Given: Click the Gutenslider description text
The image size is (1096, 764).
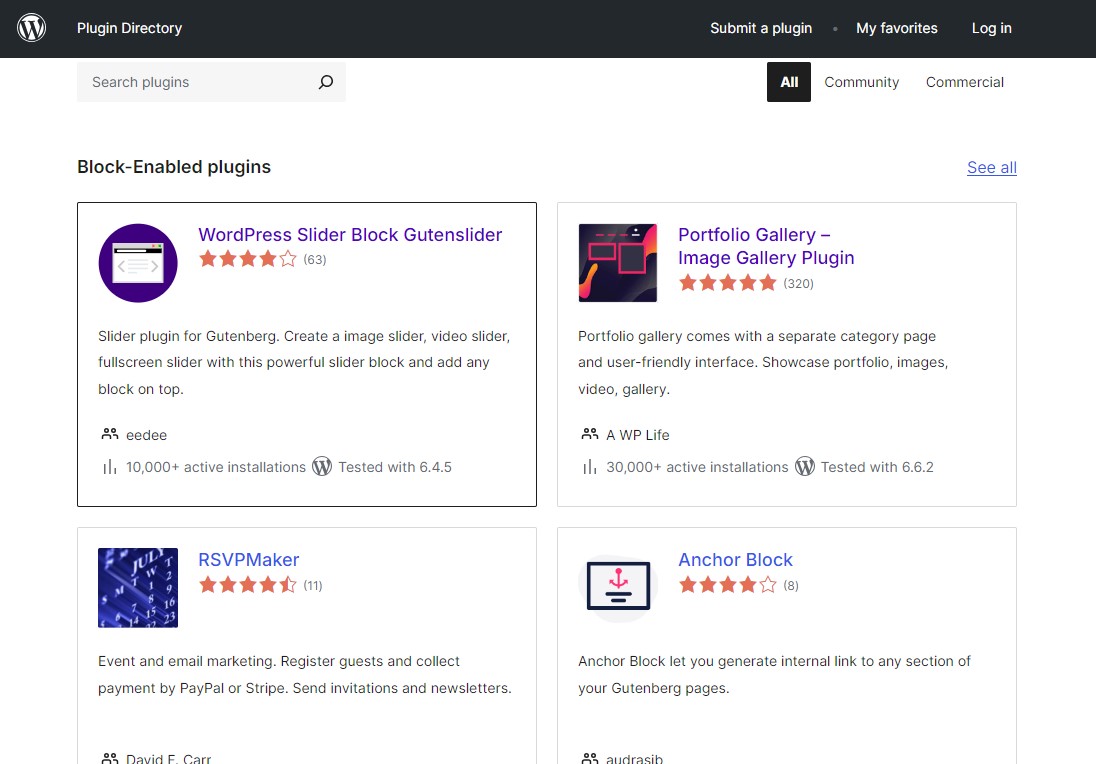Looking at the screenshot, I should 304,363.
